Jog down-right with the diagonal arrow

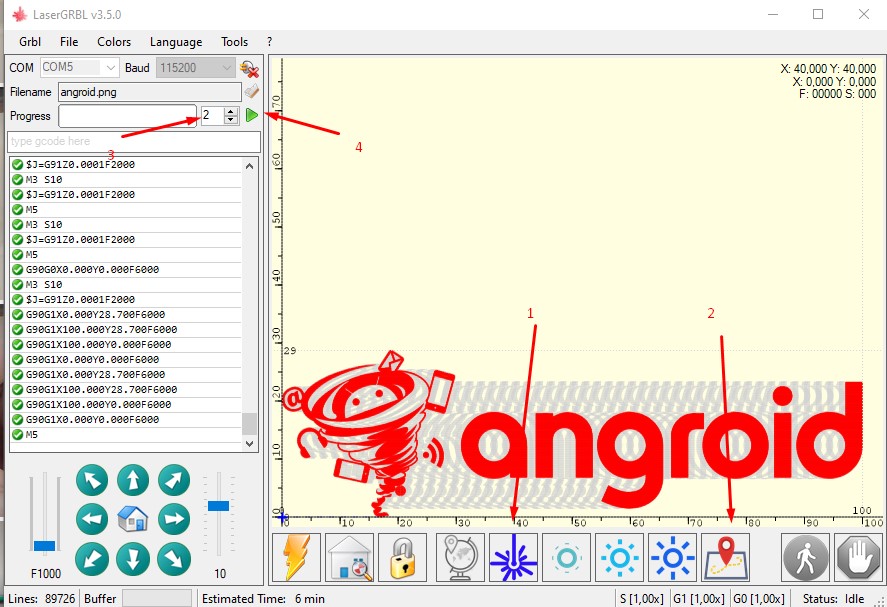(x=174, y=558)
